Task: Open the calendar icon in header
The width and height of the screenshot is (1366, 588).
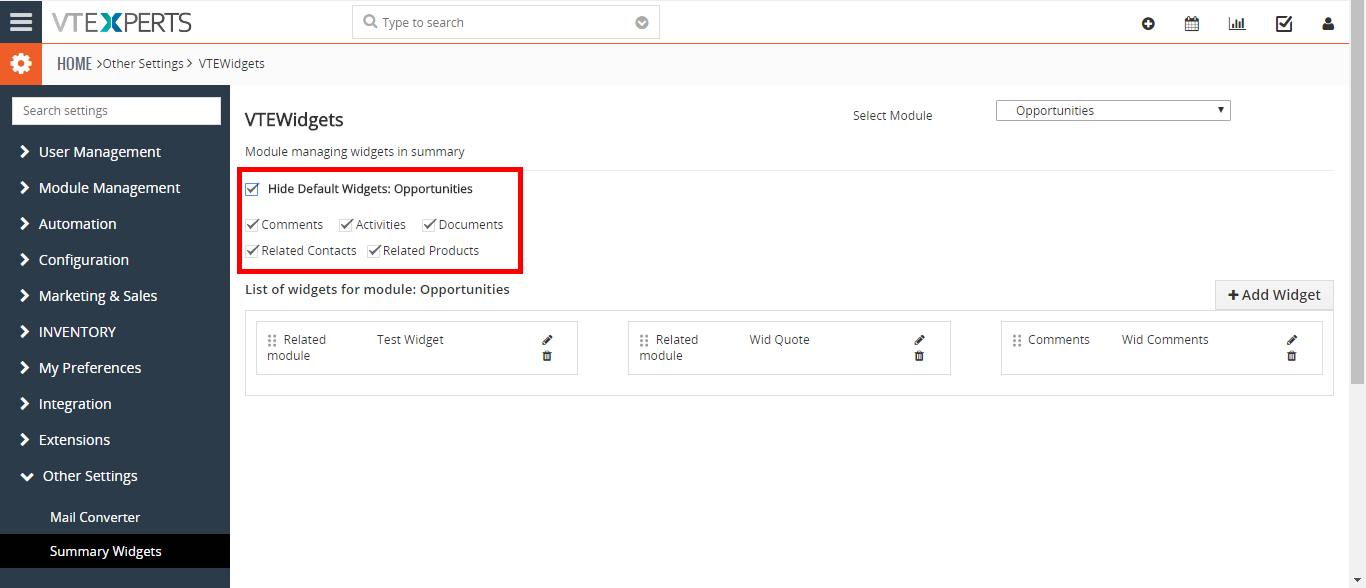Action: [x=1192, y=24]
